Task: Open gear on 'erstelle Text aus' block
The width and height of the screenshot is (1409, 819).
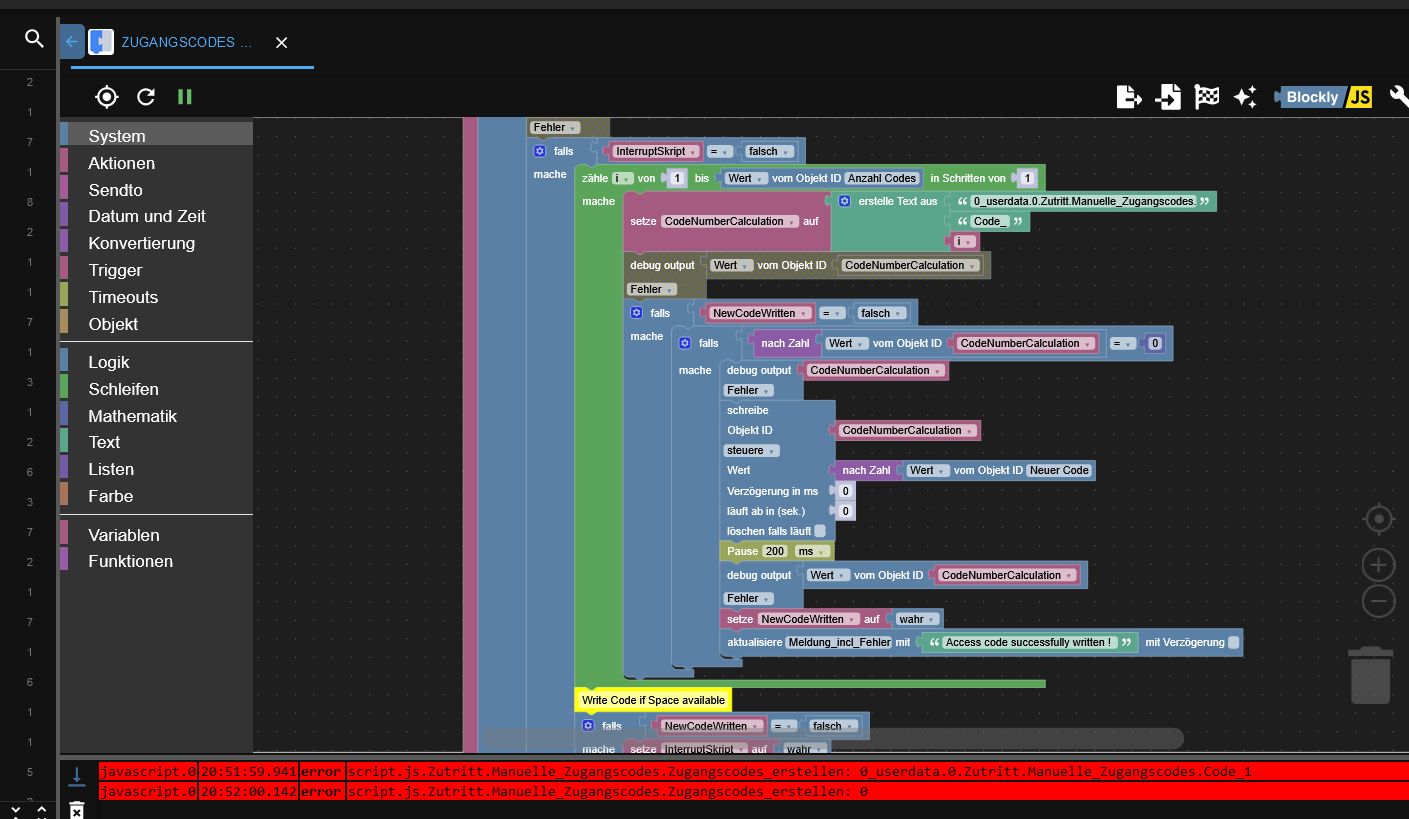Action: 844,201
